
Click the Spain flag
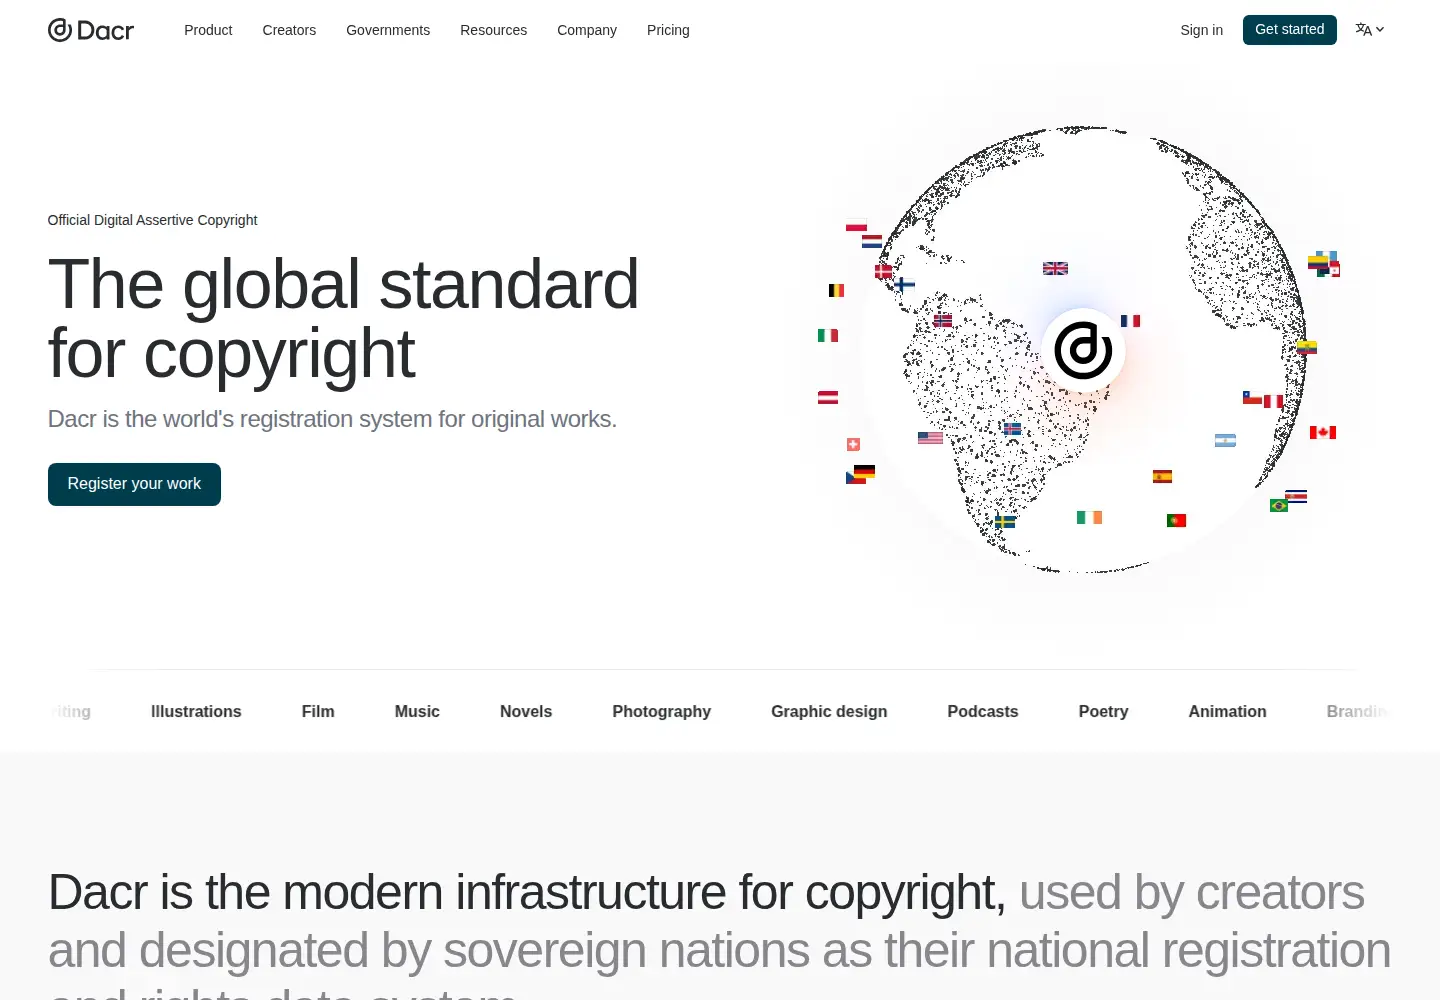tap(1162, 477)
